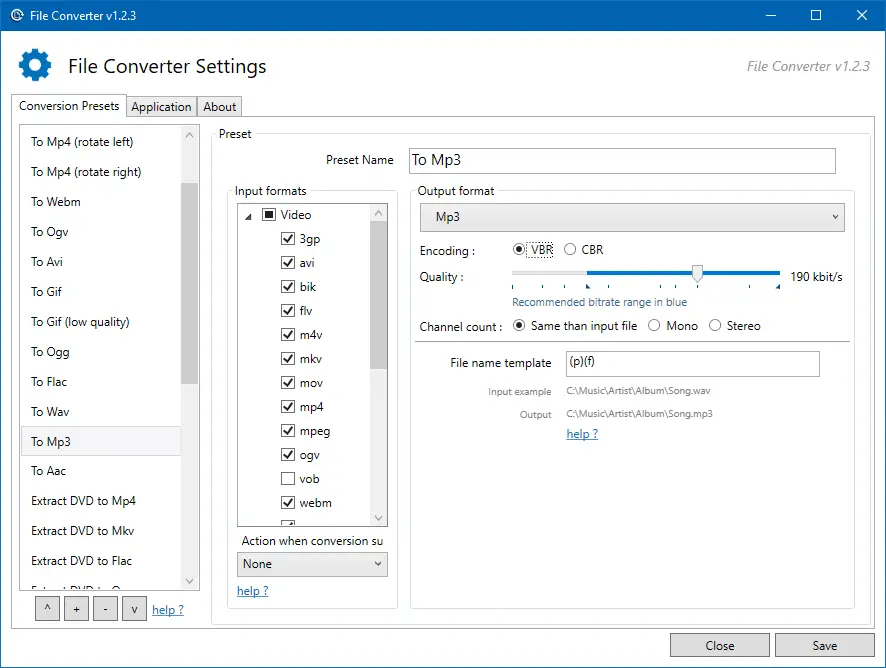The width and height of the screenshot is (886, 668).
Task: Click inside the Preset Name field
Action: coord(620,160)
